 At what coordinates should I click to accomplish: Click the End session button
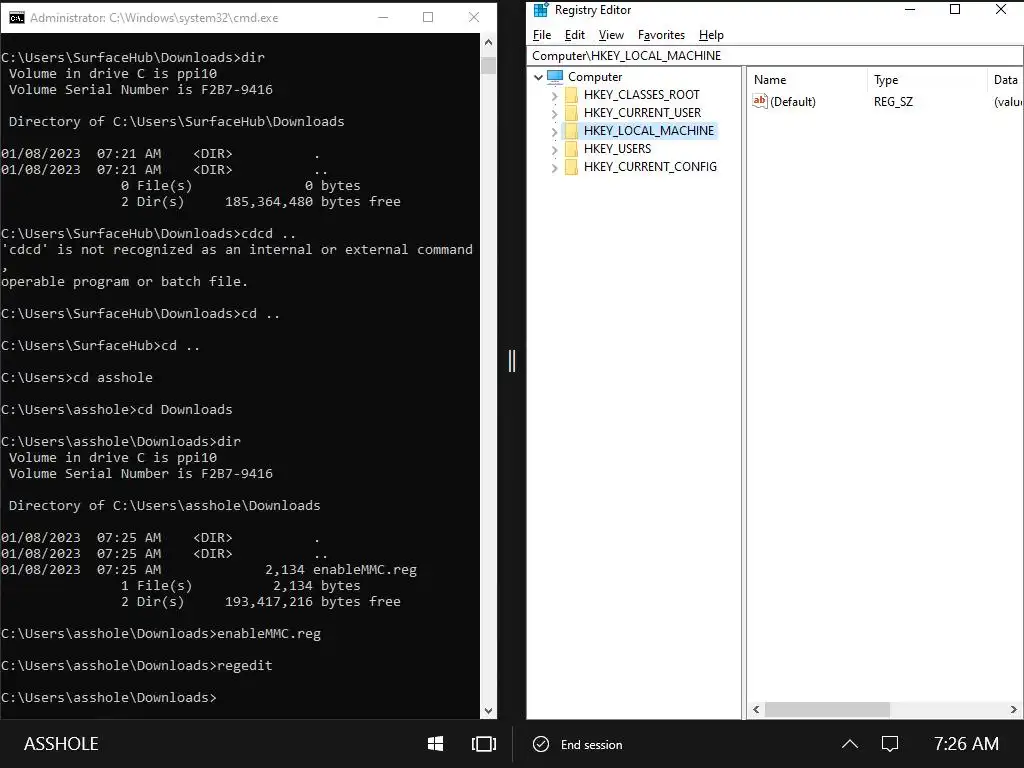[578, 744]
